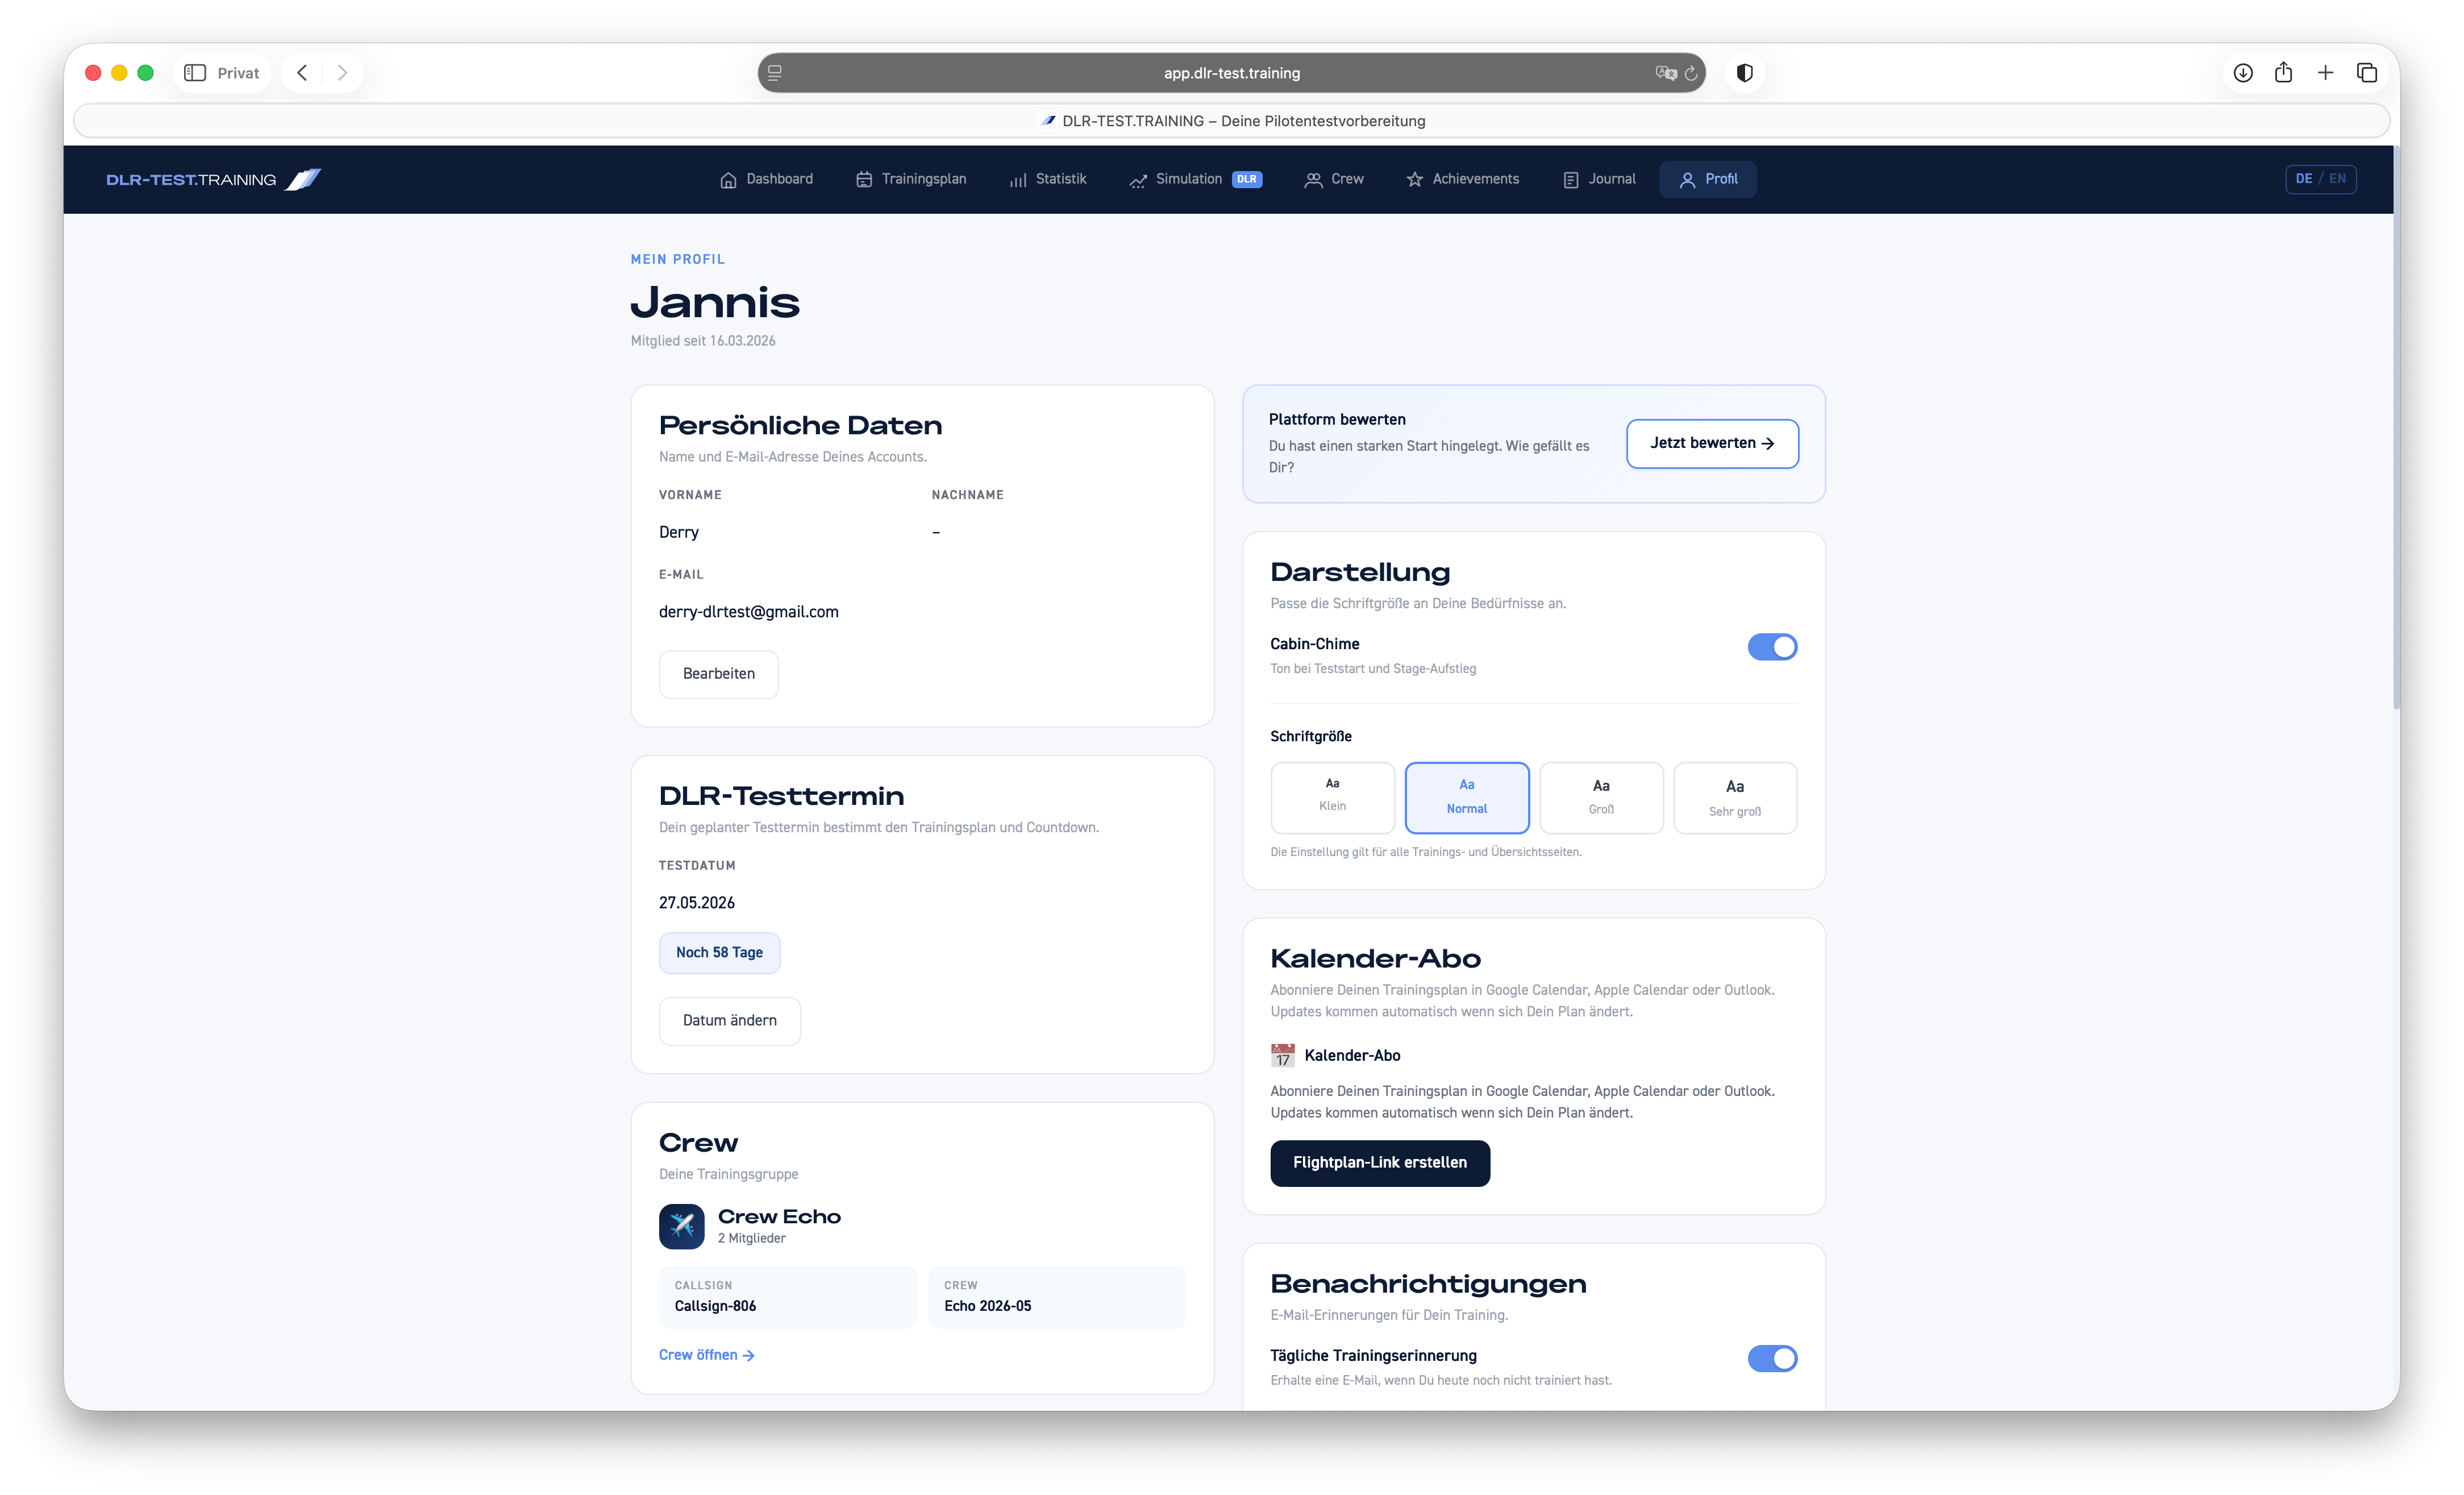Toggle the Cabin-Chime switch

pos(1772,647)
